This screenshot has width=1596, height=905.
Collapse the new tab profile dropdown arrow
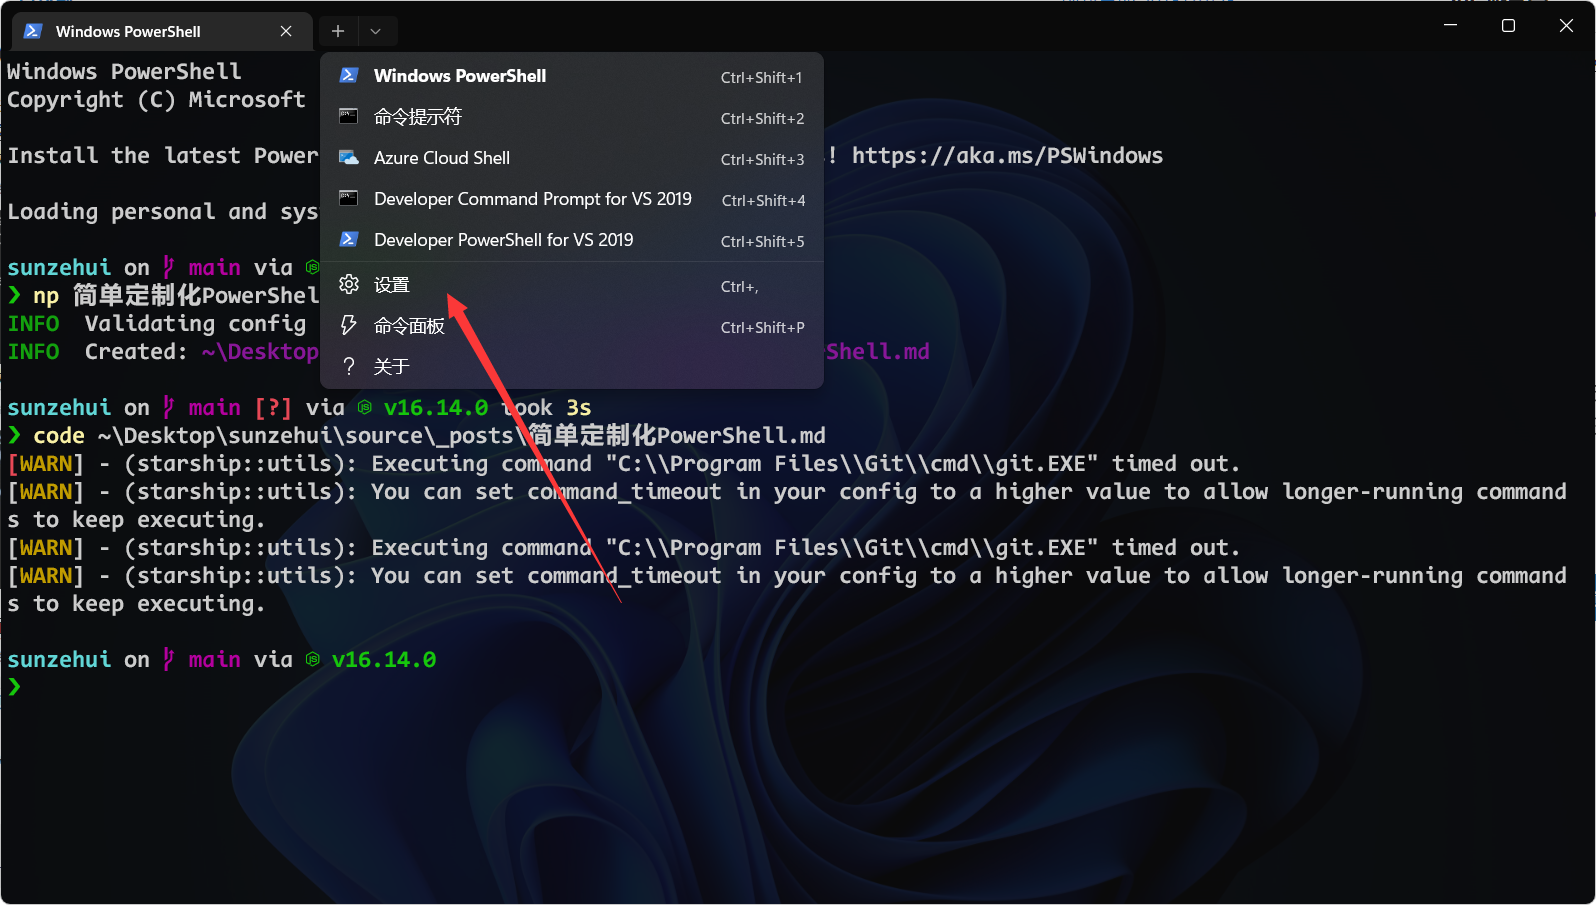[376, 31]
